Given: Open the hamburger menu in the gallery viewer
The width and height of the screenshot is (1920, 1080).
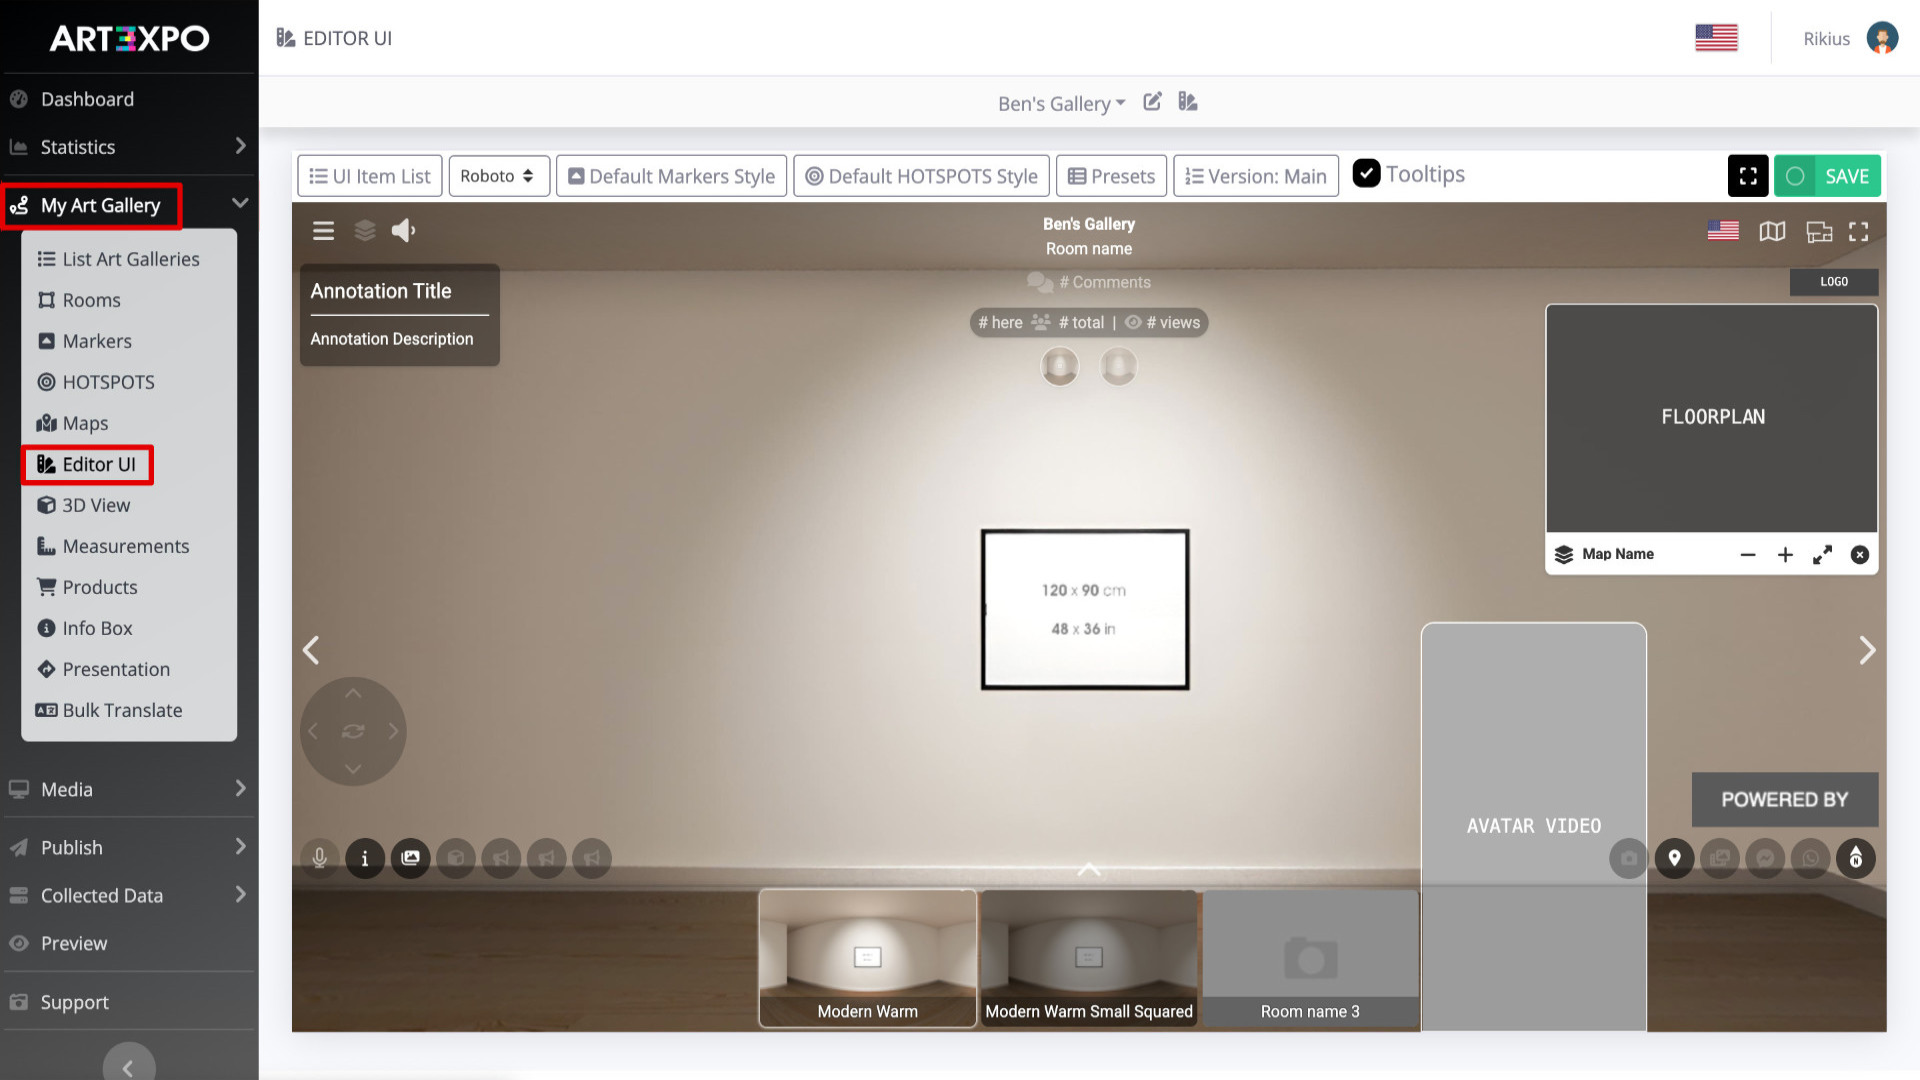Looking at the screenshot, I should coord(323,231).
